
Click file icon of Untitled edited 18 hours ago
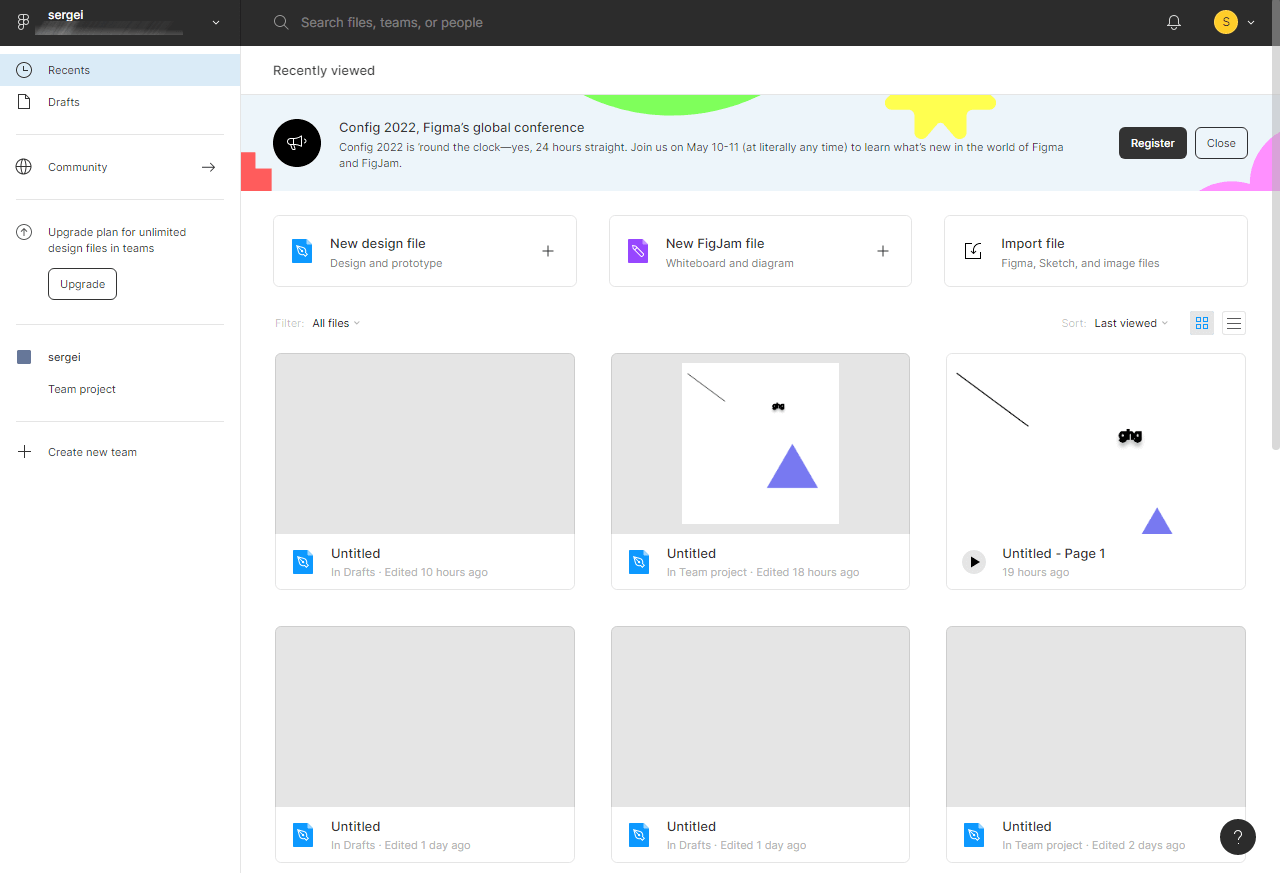point(639,562)
